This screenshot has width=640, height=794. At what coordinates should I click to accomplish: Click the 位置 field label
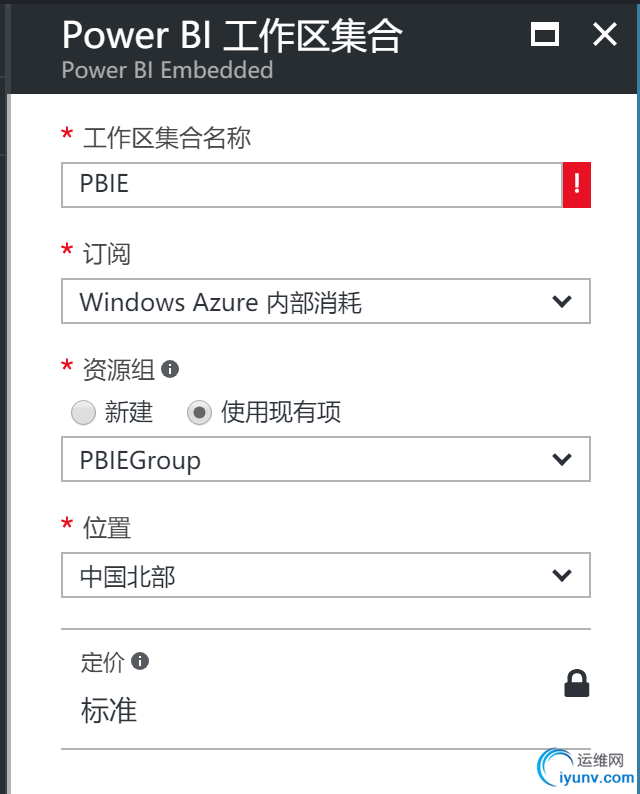coord(106,526)
